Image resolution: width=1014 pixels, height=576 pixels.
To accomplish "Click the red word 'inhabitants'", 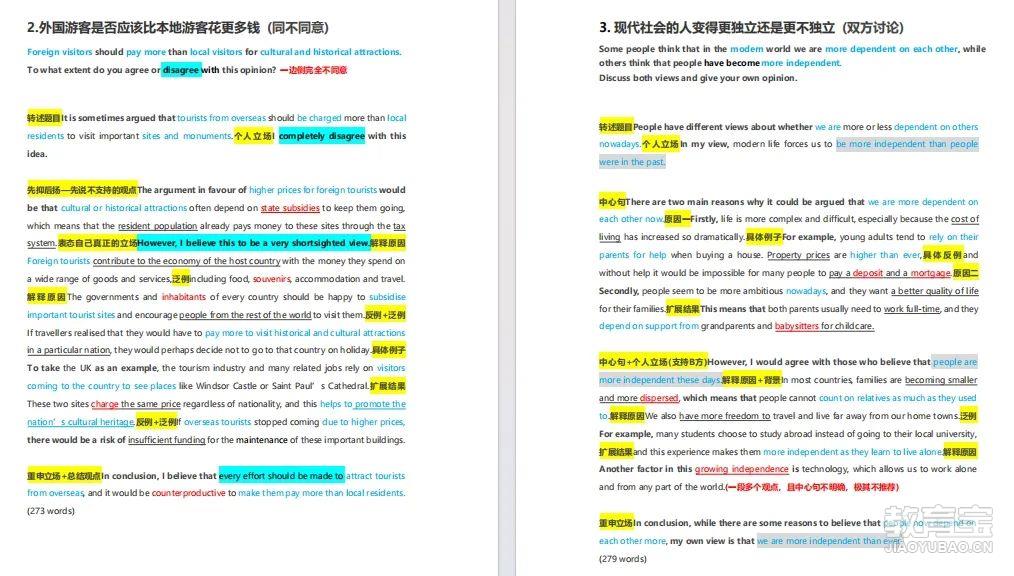I will 183,297.
